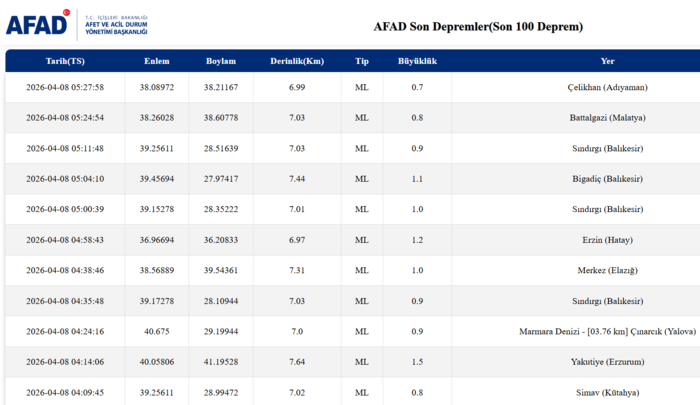The width and height of the screenshot is (700, 405).
Task: Click location Marmara Denizi Çınarcık (Yalova)
Action: [608, 331]
